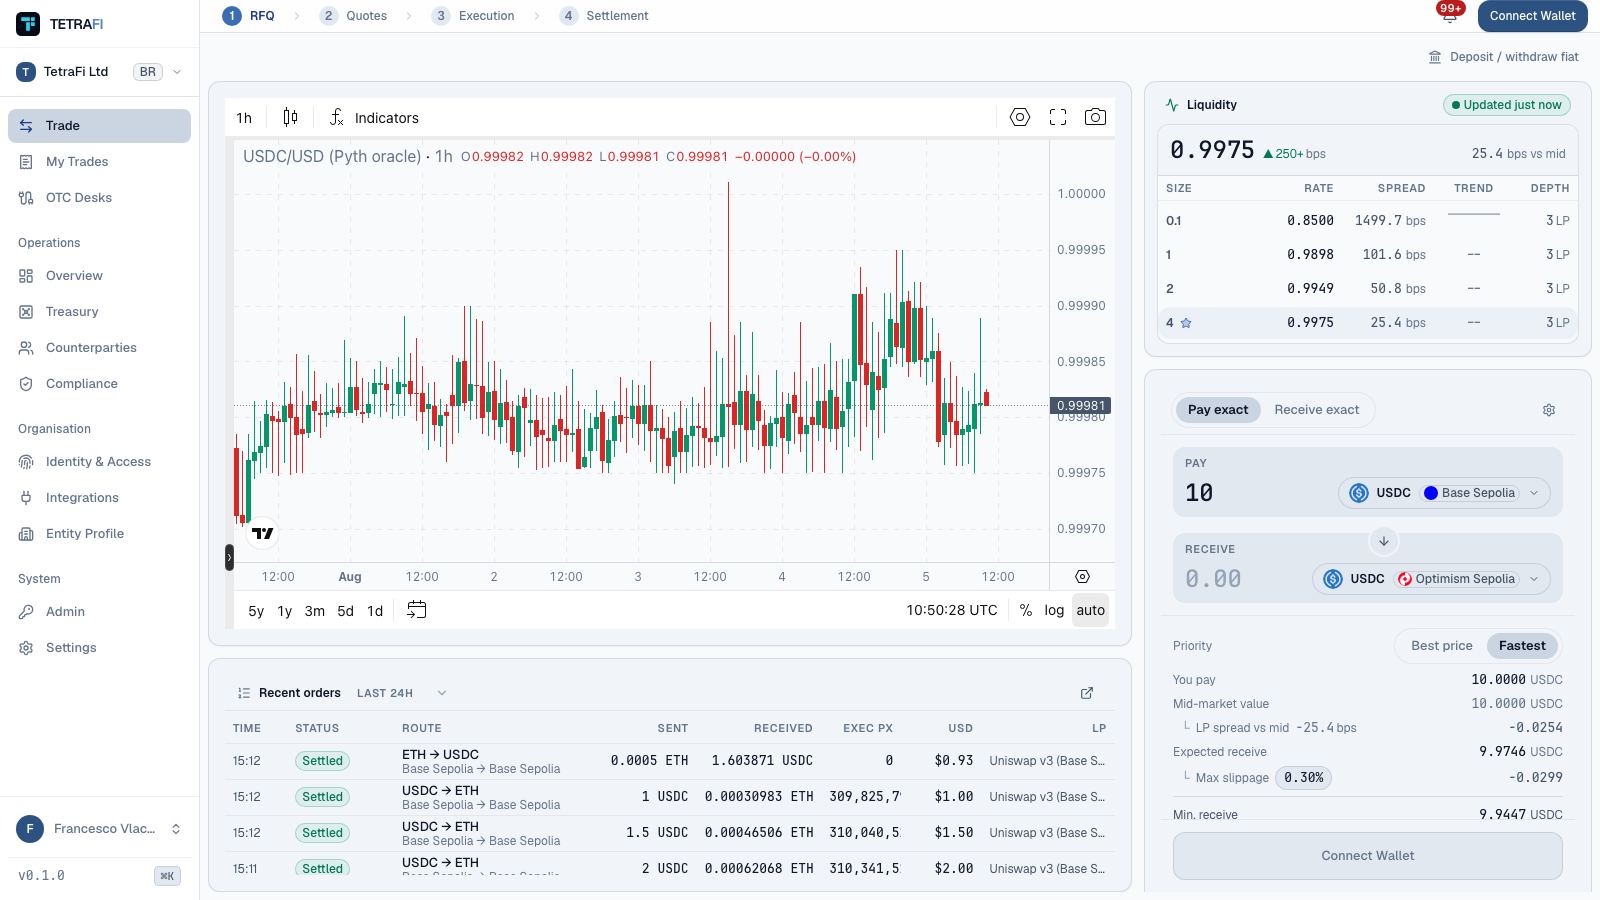Click the swap direction arrow between Pay and Receive

(x=1384, y=541)
